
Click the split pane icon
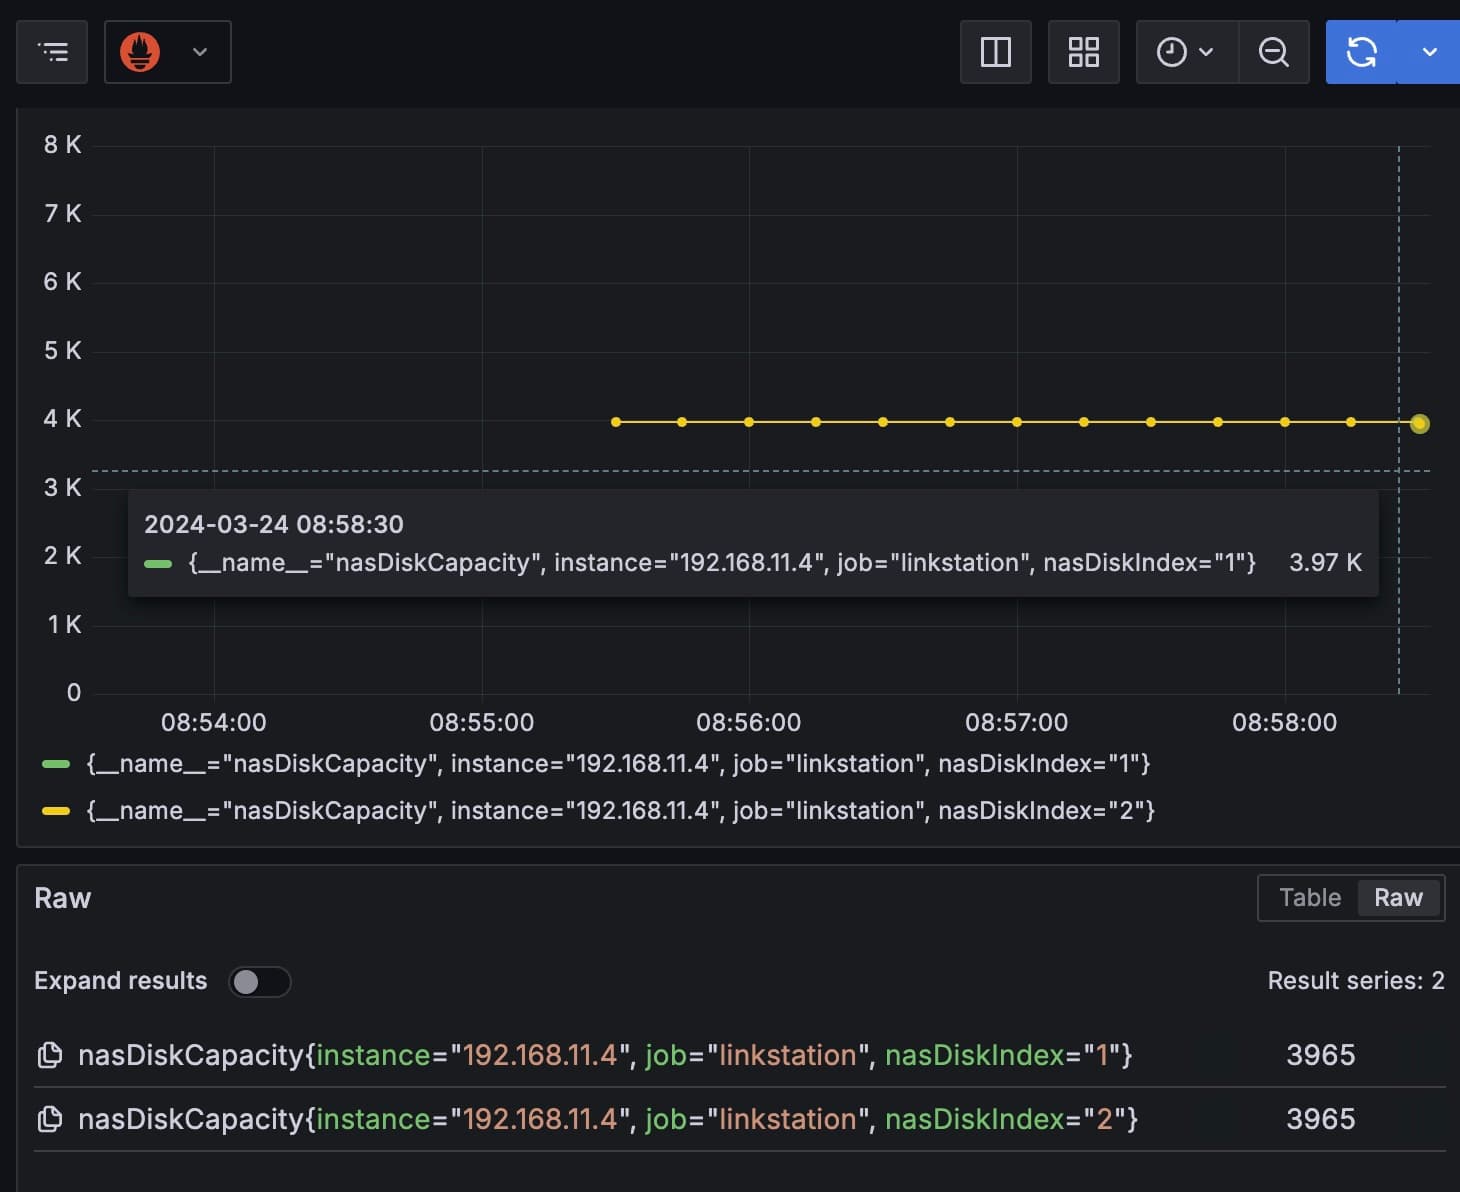(x=996, y=52)
